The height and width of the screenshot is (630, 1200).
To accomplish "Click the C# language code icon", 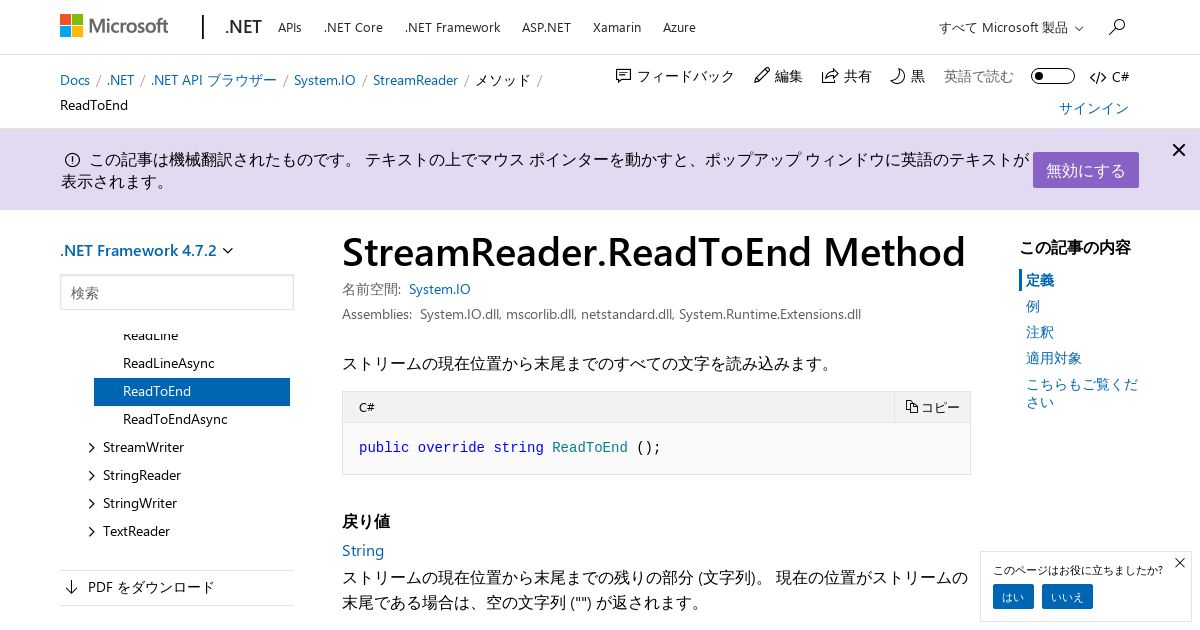I will point(1098,77).
